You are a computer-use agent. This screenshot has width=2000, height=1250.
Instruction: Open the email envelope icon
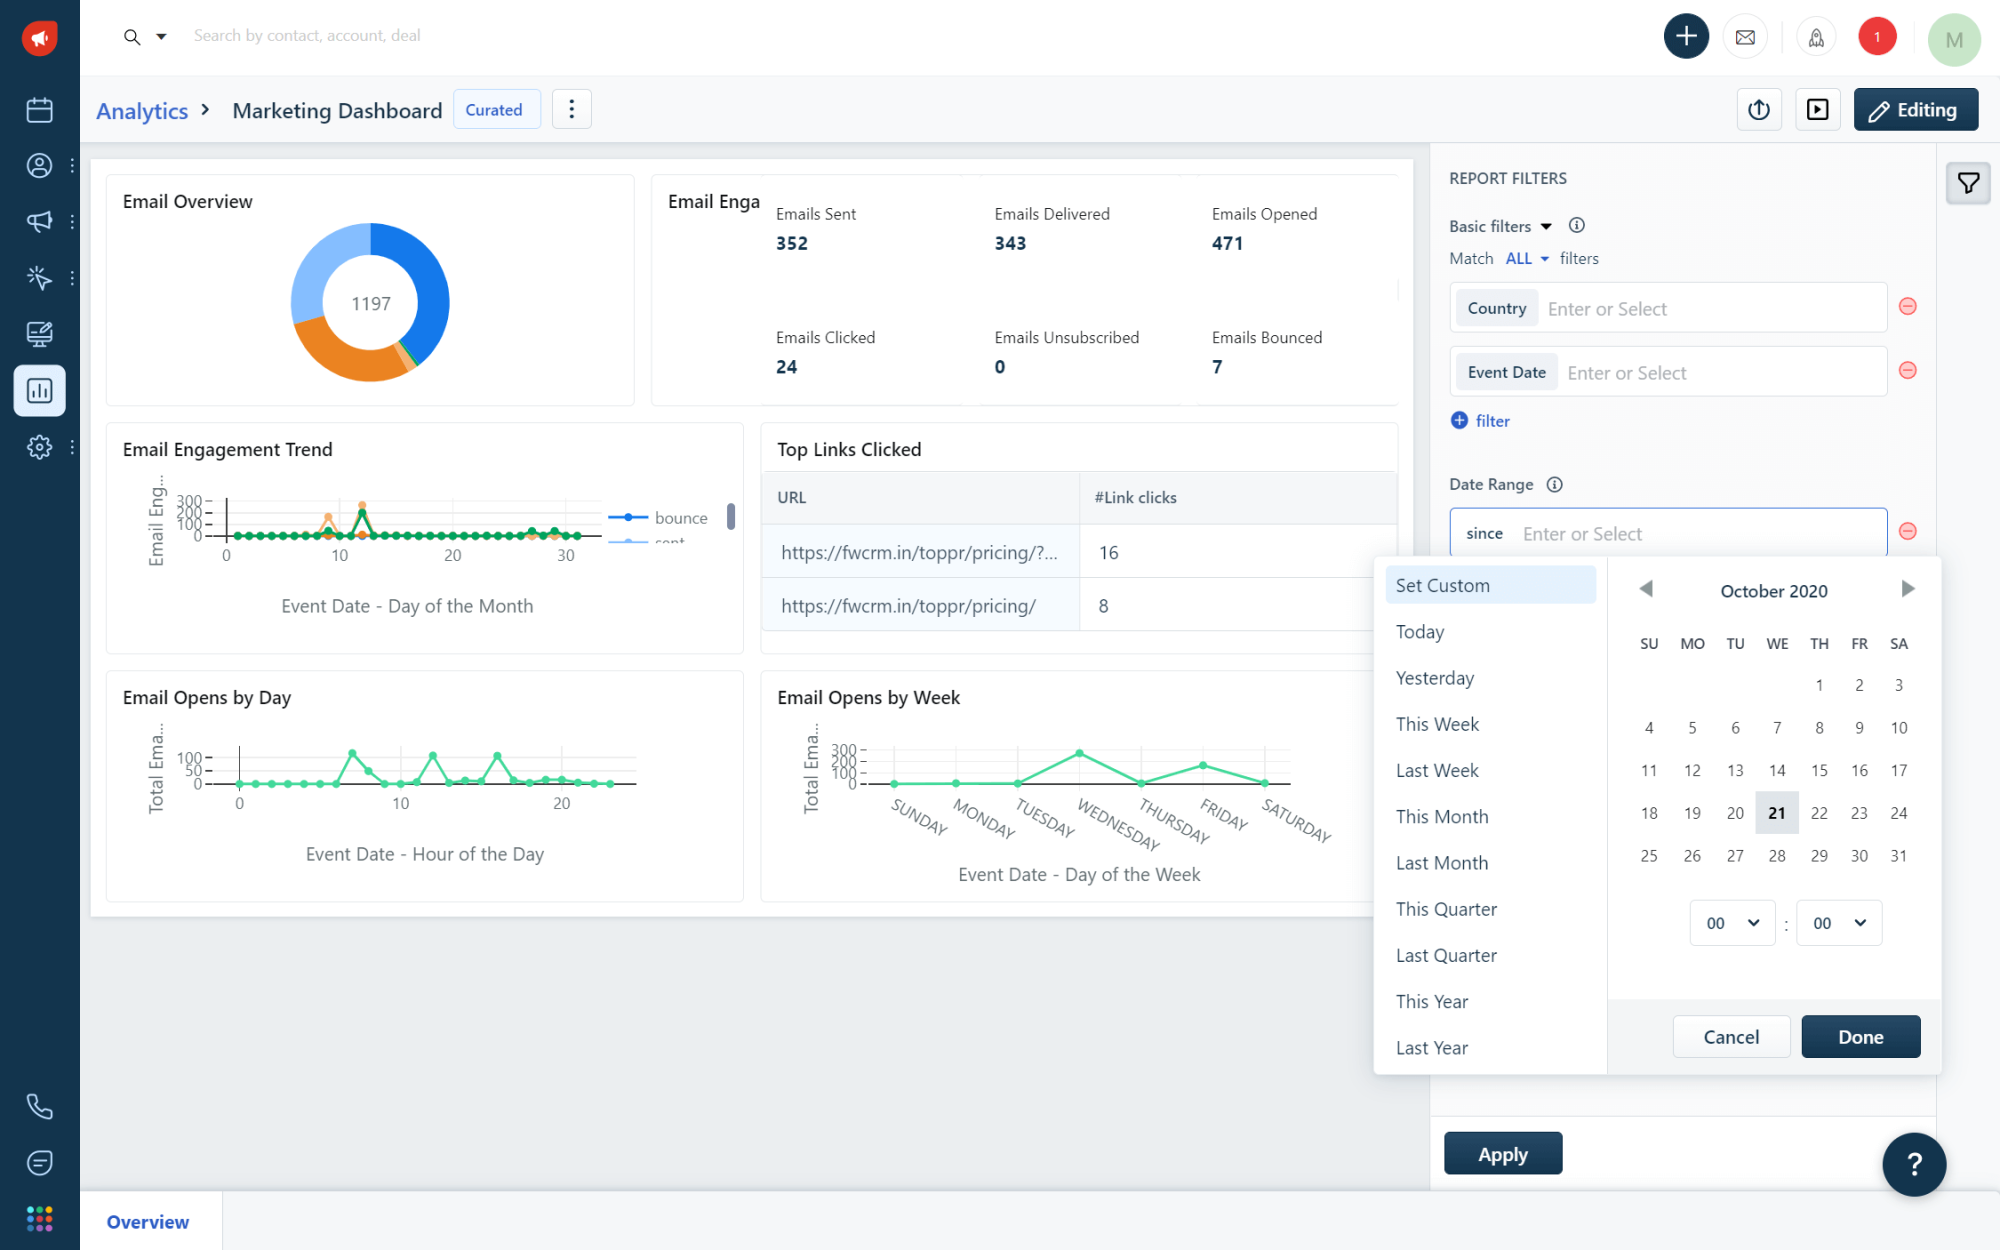click(x=1745, y=38)
